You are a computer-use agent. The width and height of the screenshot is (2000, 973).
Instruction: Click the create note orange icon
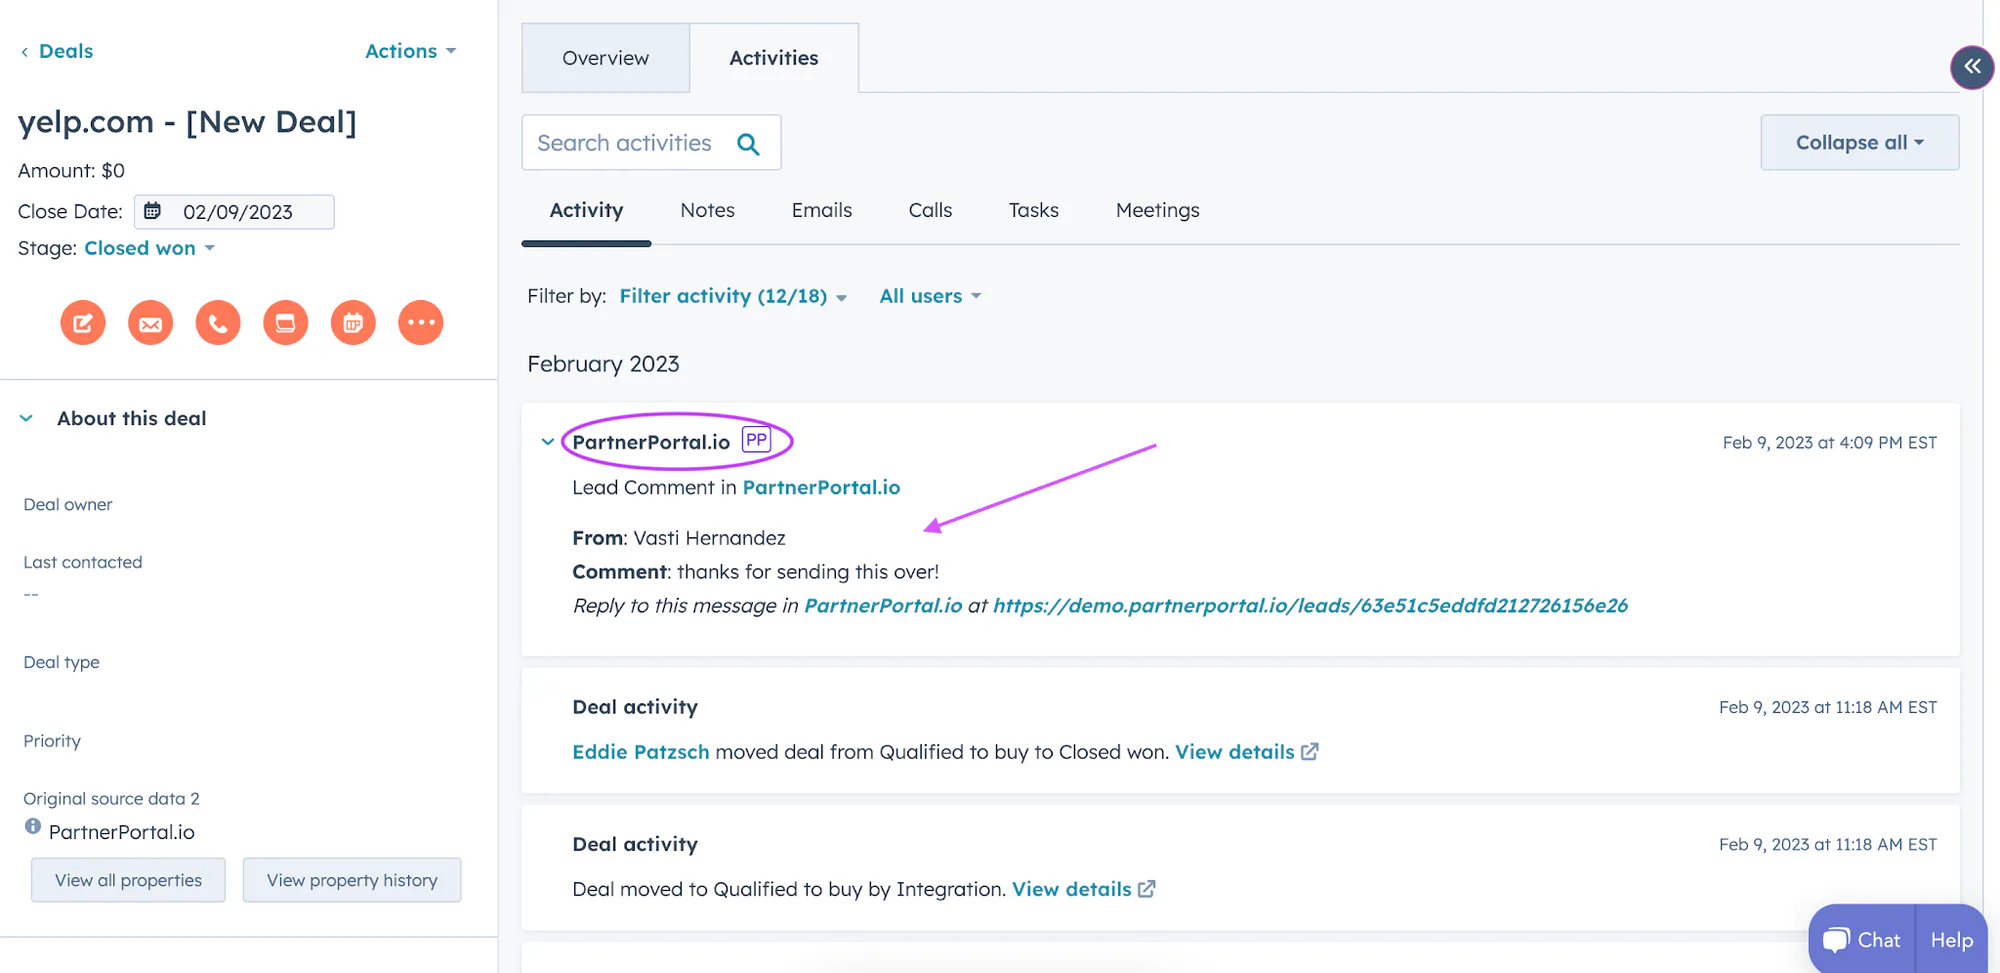(83, 323)
